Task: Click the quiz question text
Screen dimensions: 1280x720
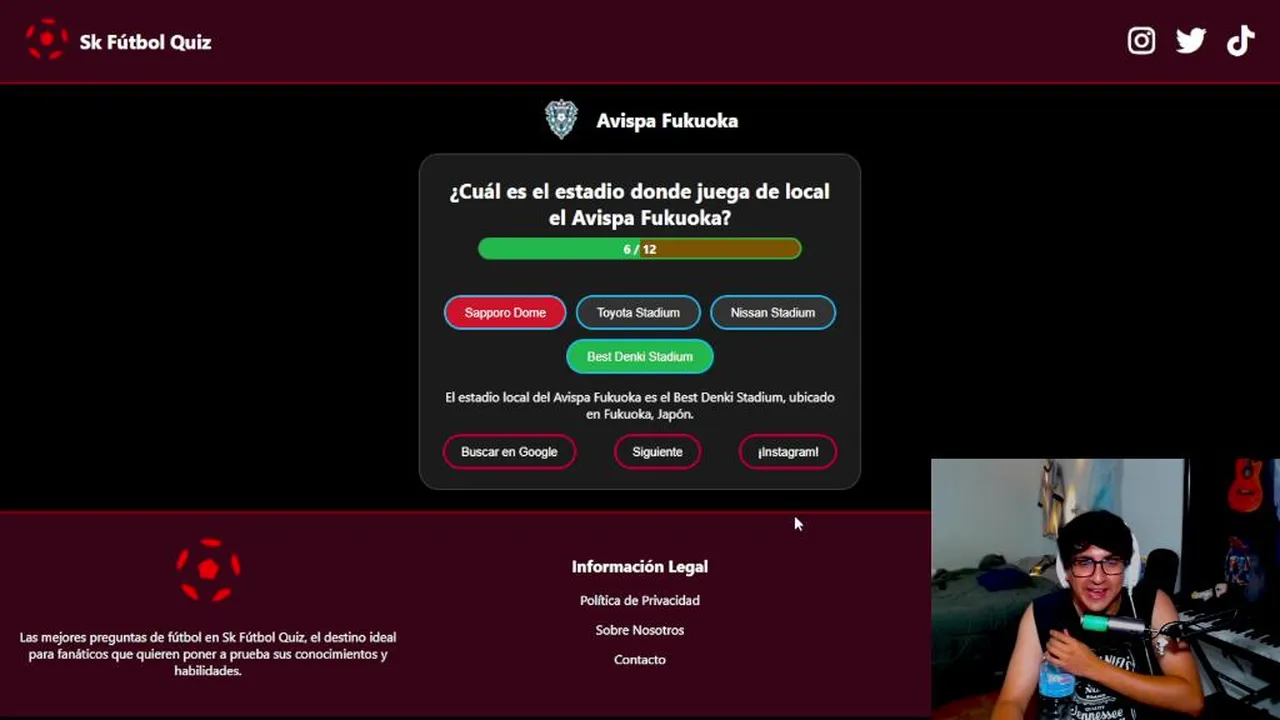Action: click(x=640, y=204)
